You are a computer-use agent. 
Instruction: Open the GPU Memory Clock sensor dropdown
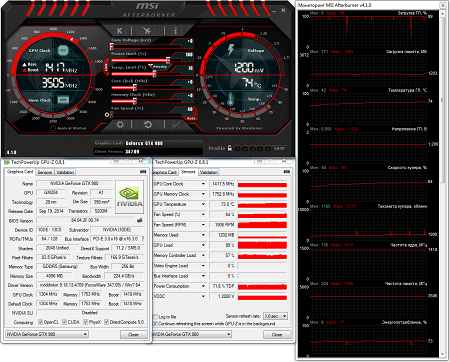pyautogui.click(x=203, y=194)
